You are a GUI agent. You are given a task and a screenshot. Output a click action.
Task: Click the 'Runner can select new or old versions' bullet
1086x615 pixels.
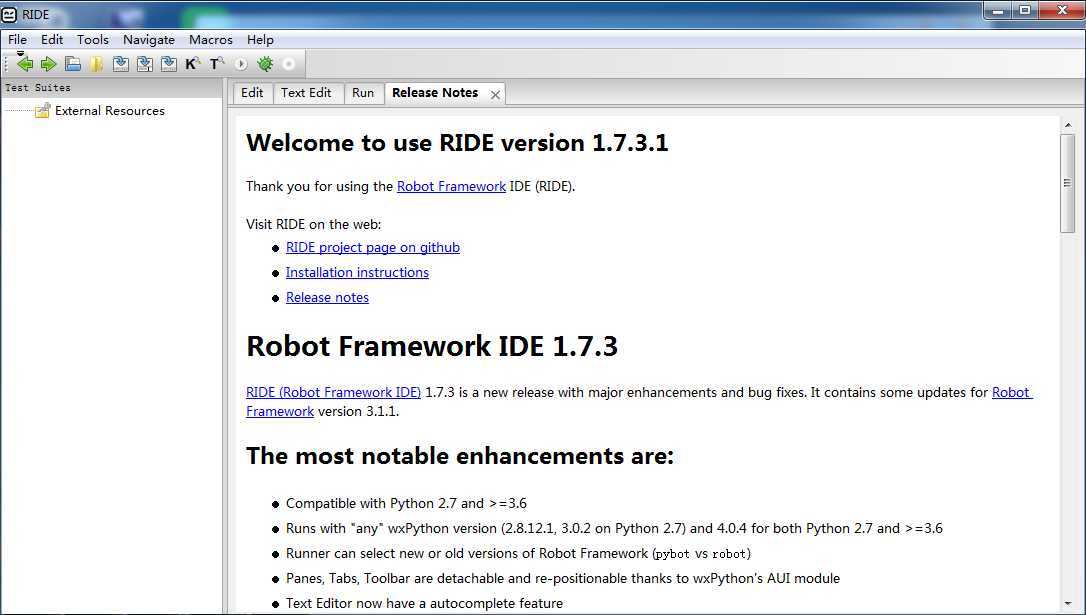(519, 553)
